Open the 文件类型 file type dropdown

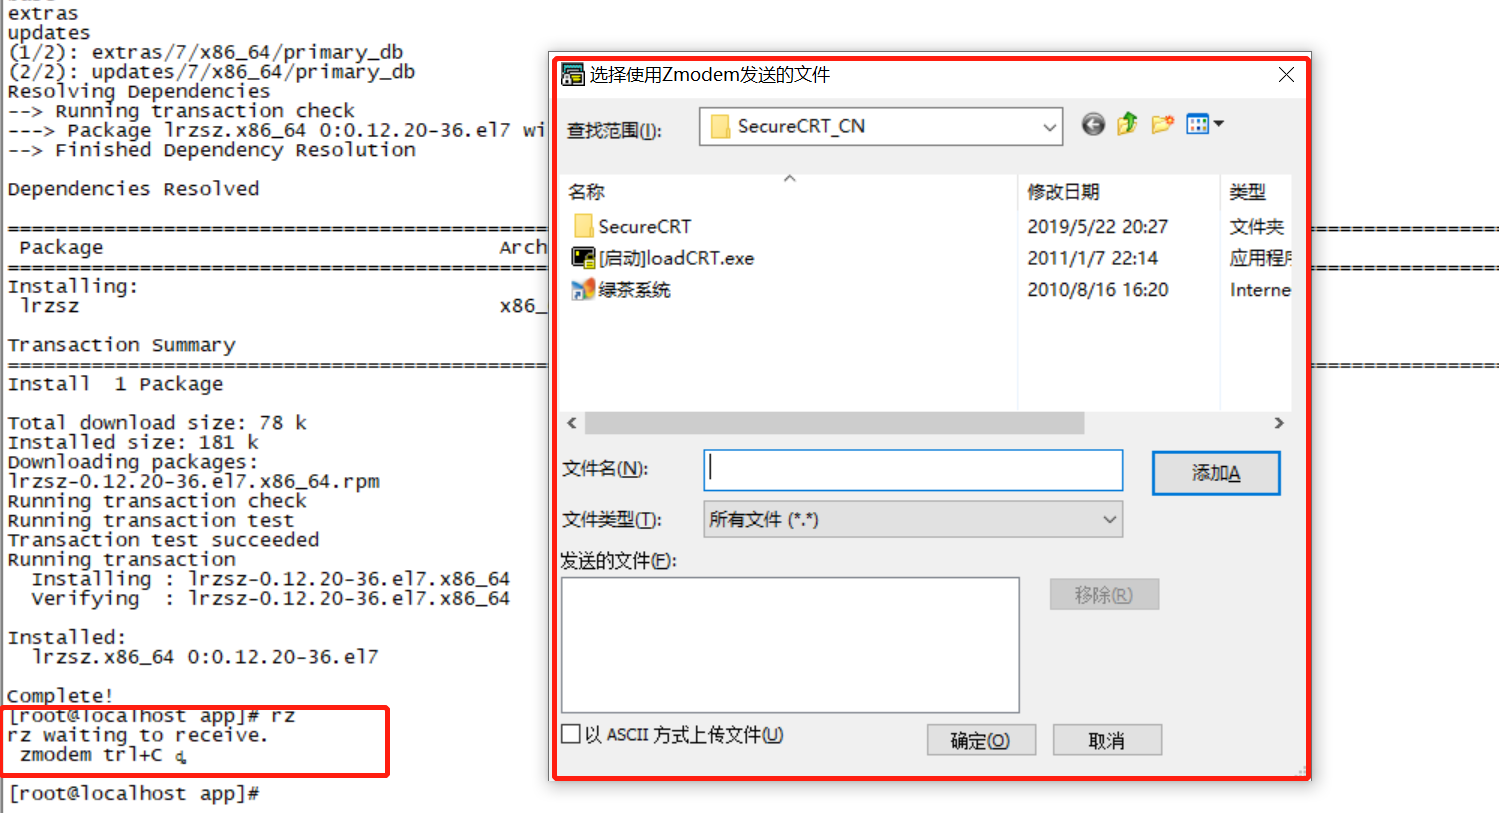913,520
